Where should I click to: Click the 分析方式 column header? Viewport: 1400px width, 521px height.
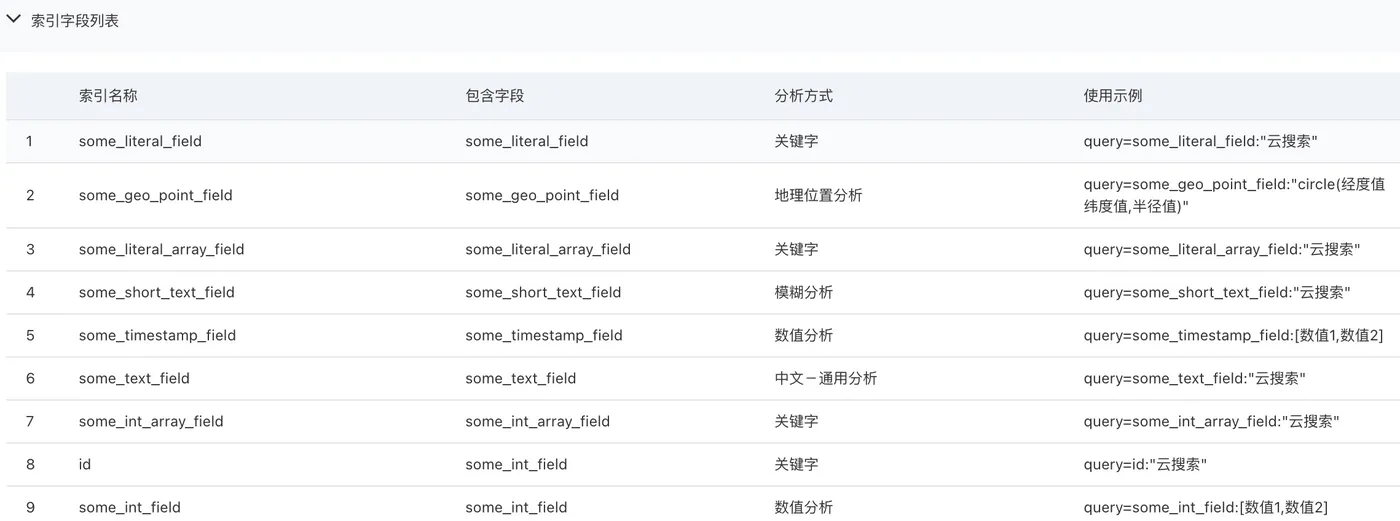click(x=803, y=96)
